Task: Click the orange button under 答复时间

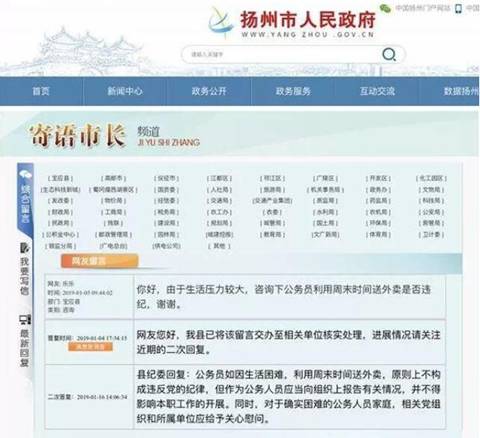Action: click(x=90, y=347)
